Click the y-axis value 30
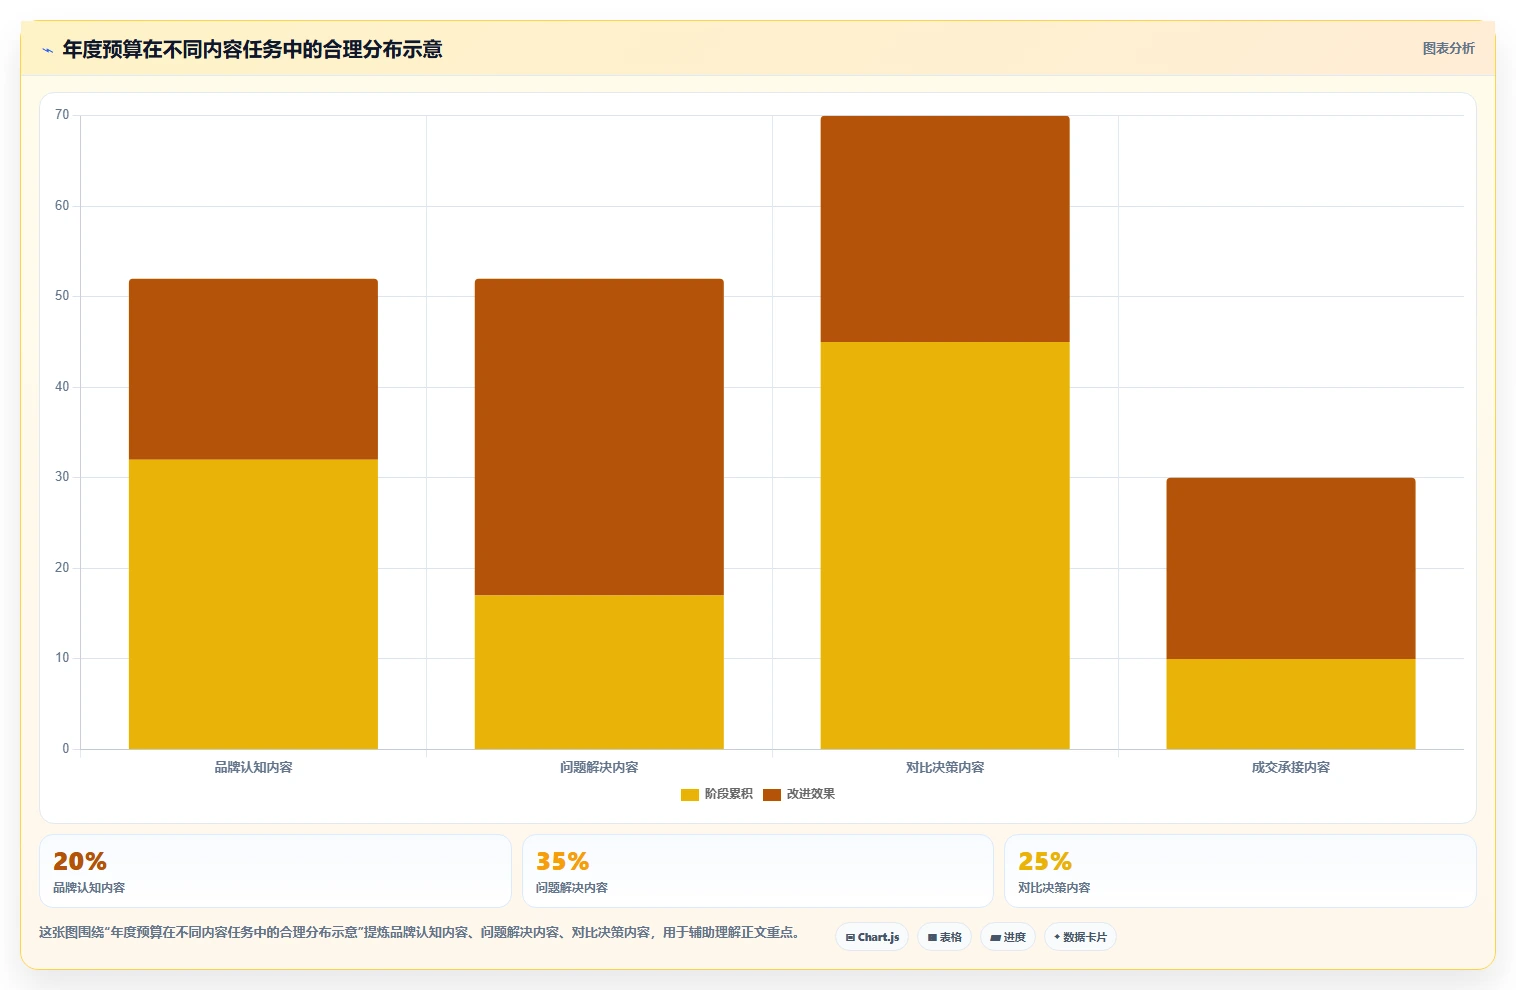 coord(62,477)
